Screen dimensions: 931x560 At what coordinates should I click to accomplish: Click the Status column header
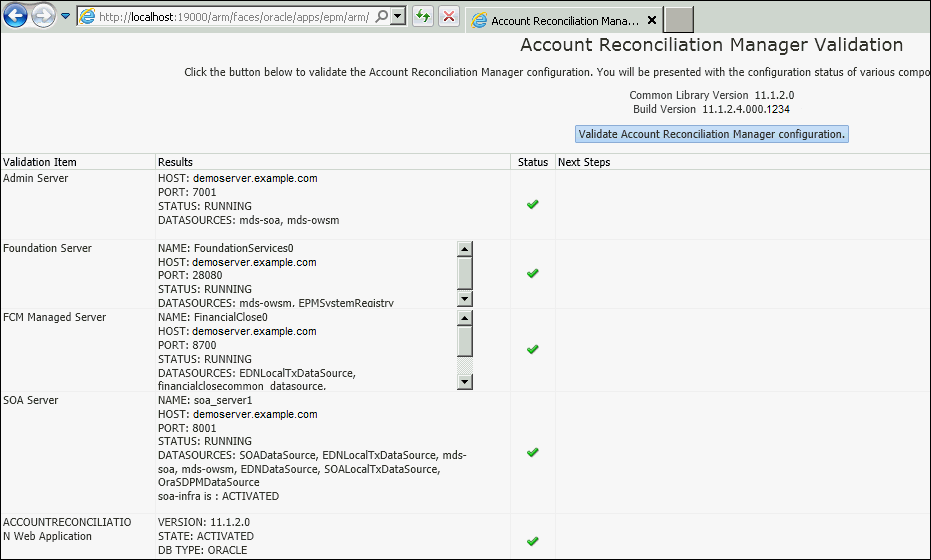[533, 162]
